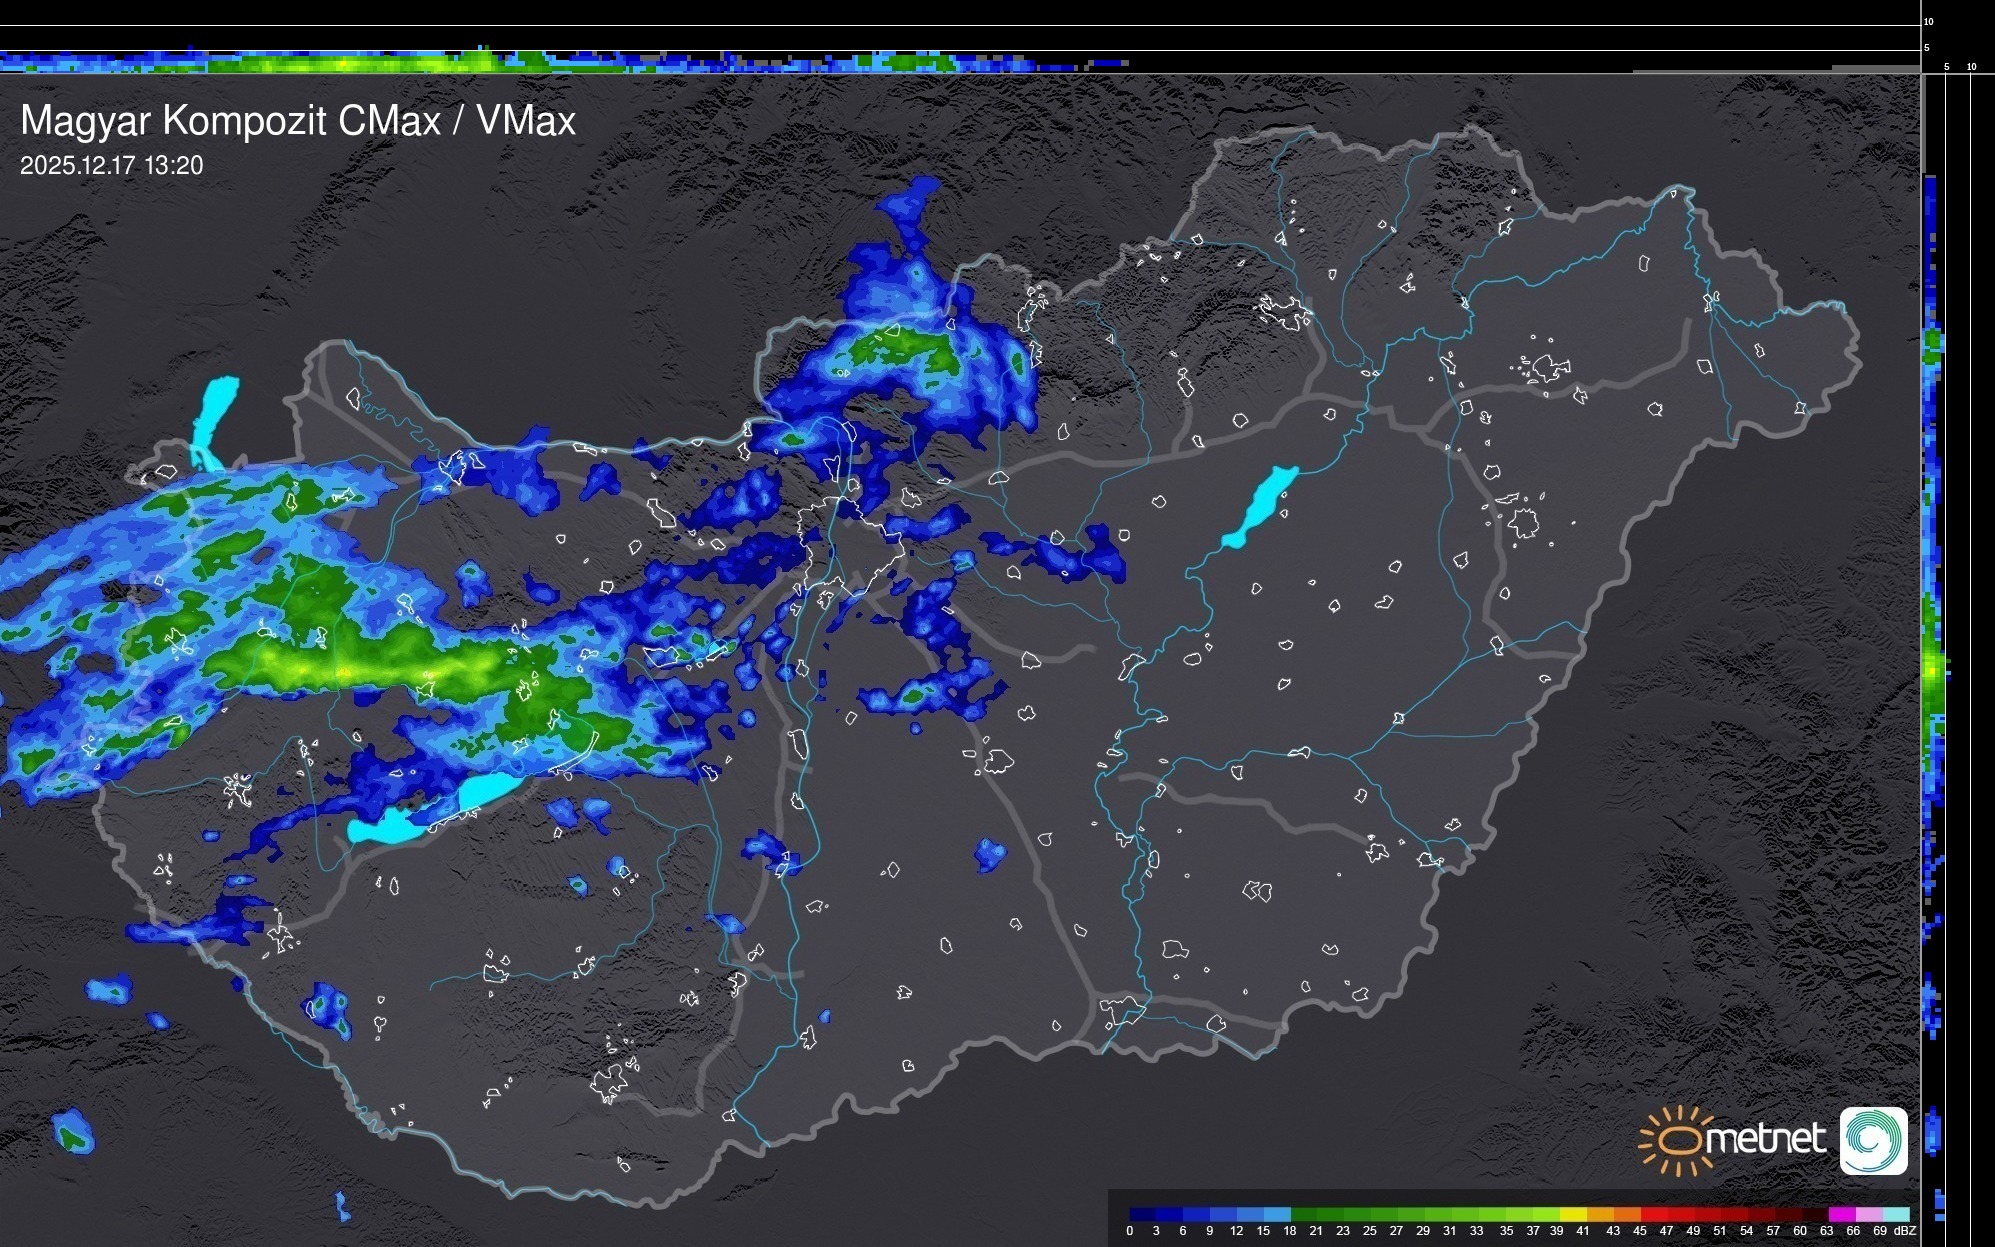
Task: Click the legend number 18 label
Action: pyautogui.click(x=1289, y=1231)
